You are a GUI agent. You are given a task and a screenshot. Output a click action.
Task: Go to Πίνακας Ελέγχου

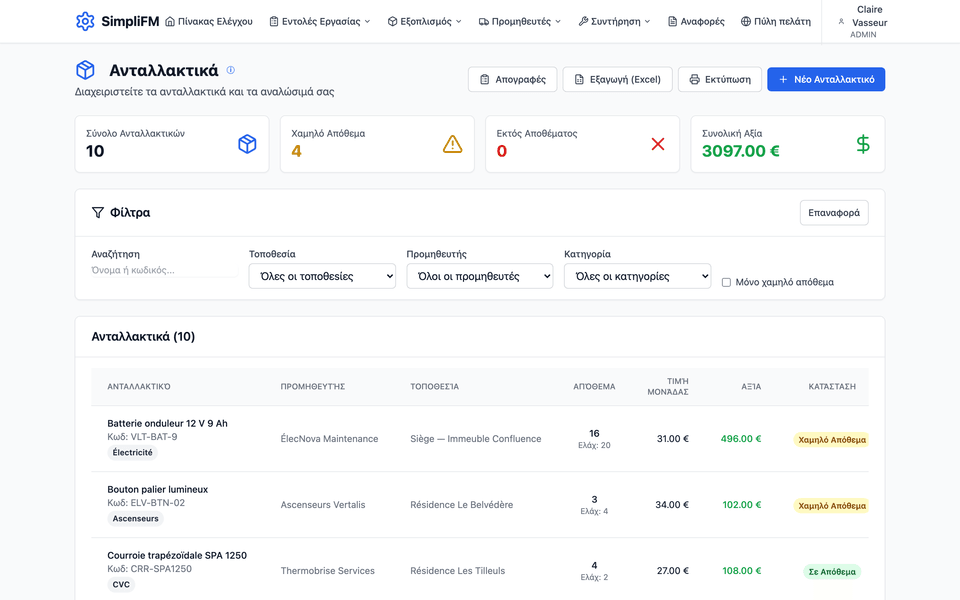[209, 21]
